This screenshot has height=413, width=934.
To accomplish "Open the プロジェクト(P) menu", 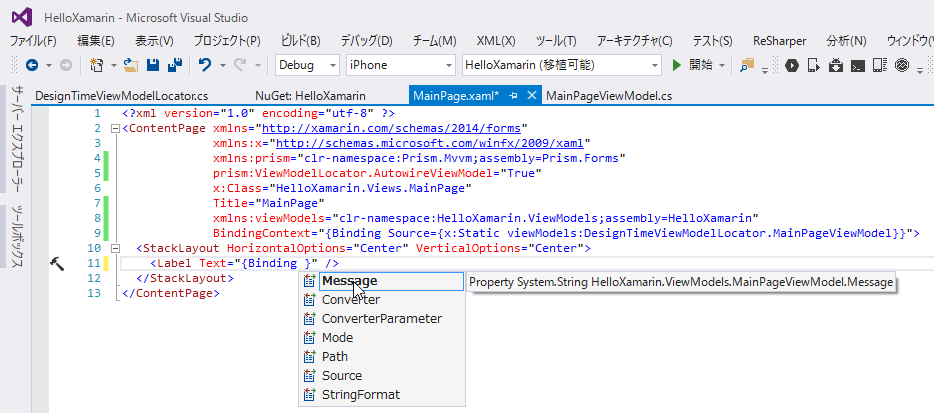I will tap(227, 41).
